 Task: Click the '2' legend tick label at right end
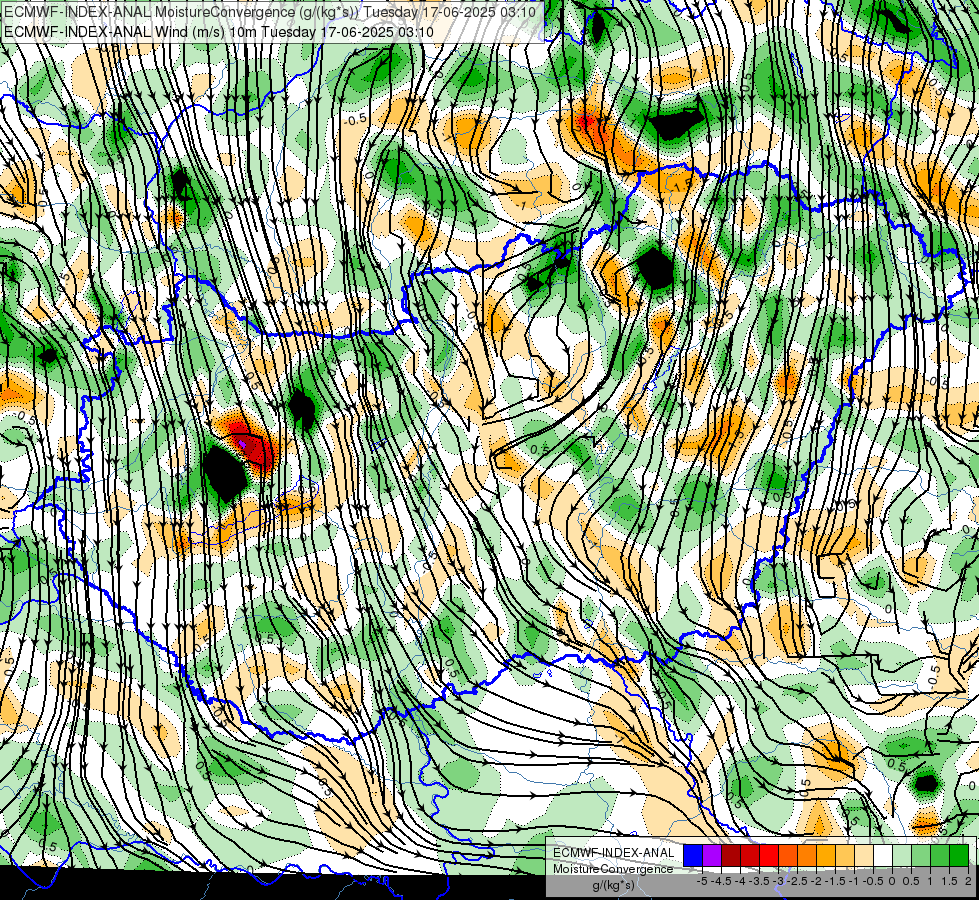pos(968,881)
